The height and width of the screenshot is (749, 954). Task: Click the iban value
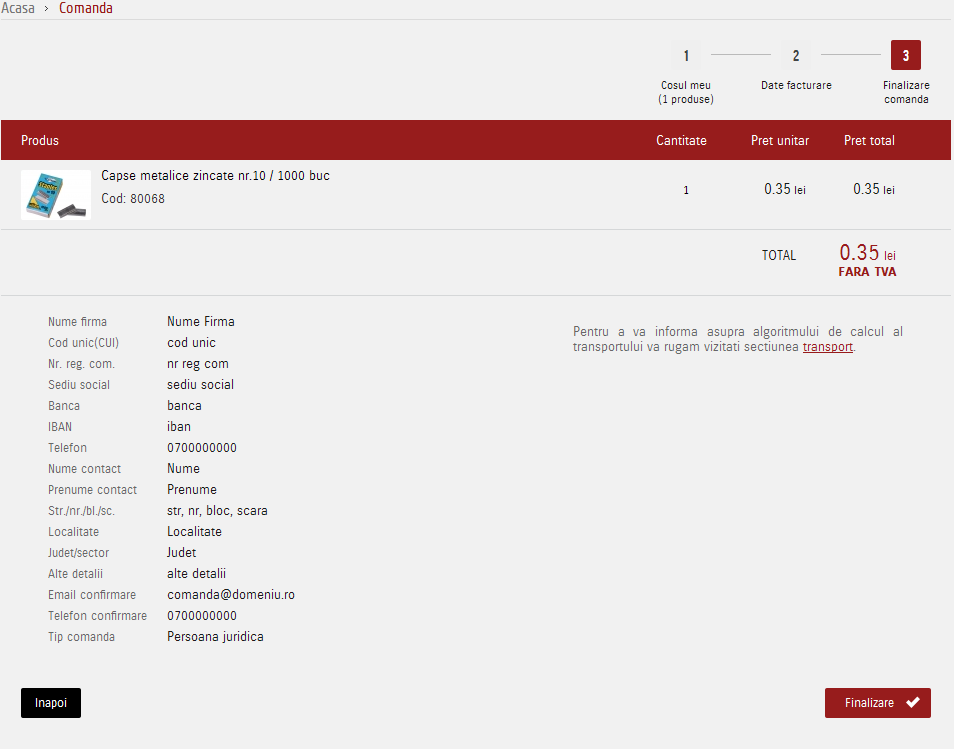[x=178, y=427]
